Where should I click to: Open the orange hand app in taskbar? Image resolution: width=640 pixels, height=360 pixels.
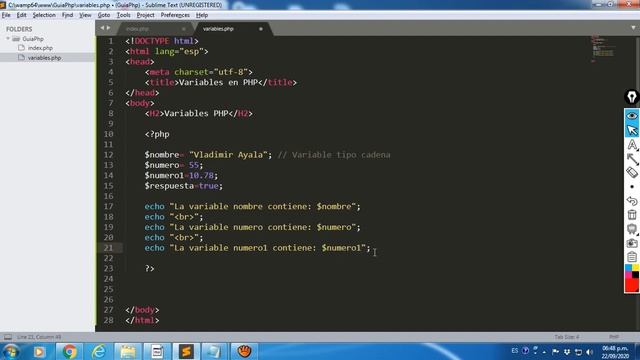click(244, 351)
